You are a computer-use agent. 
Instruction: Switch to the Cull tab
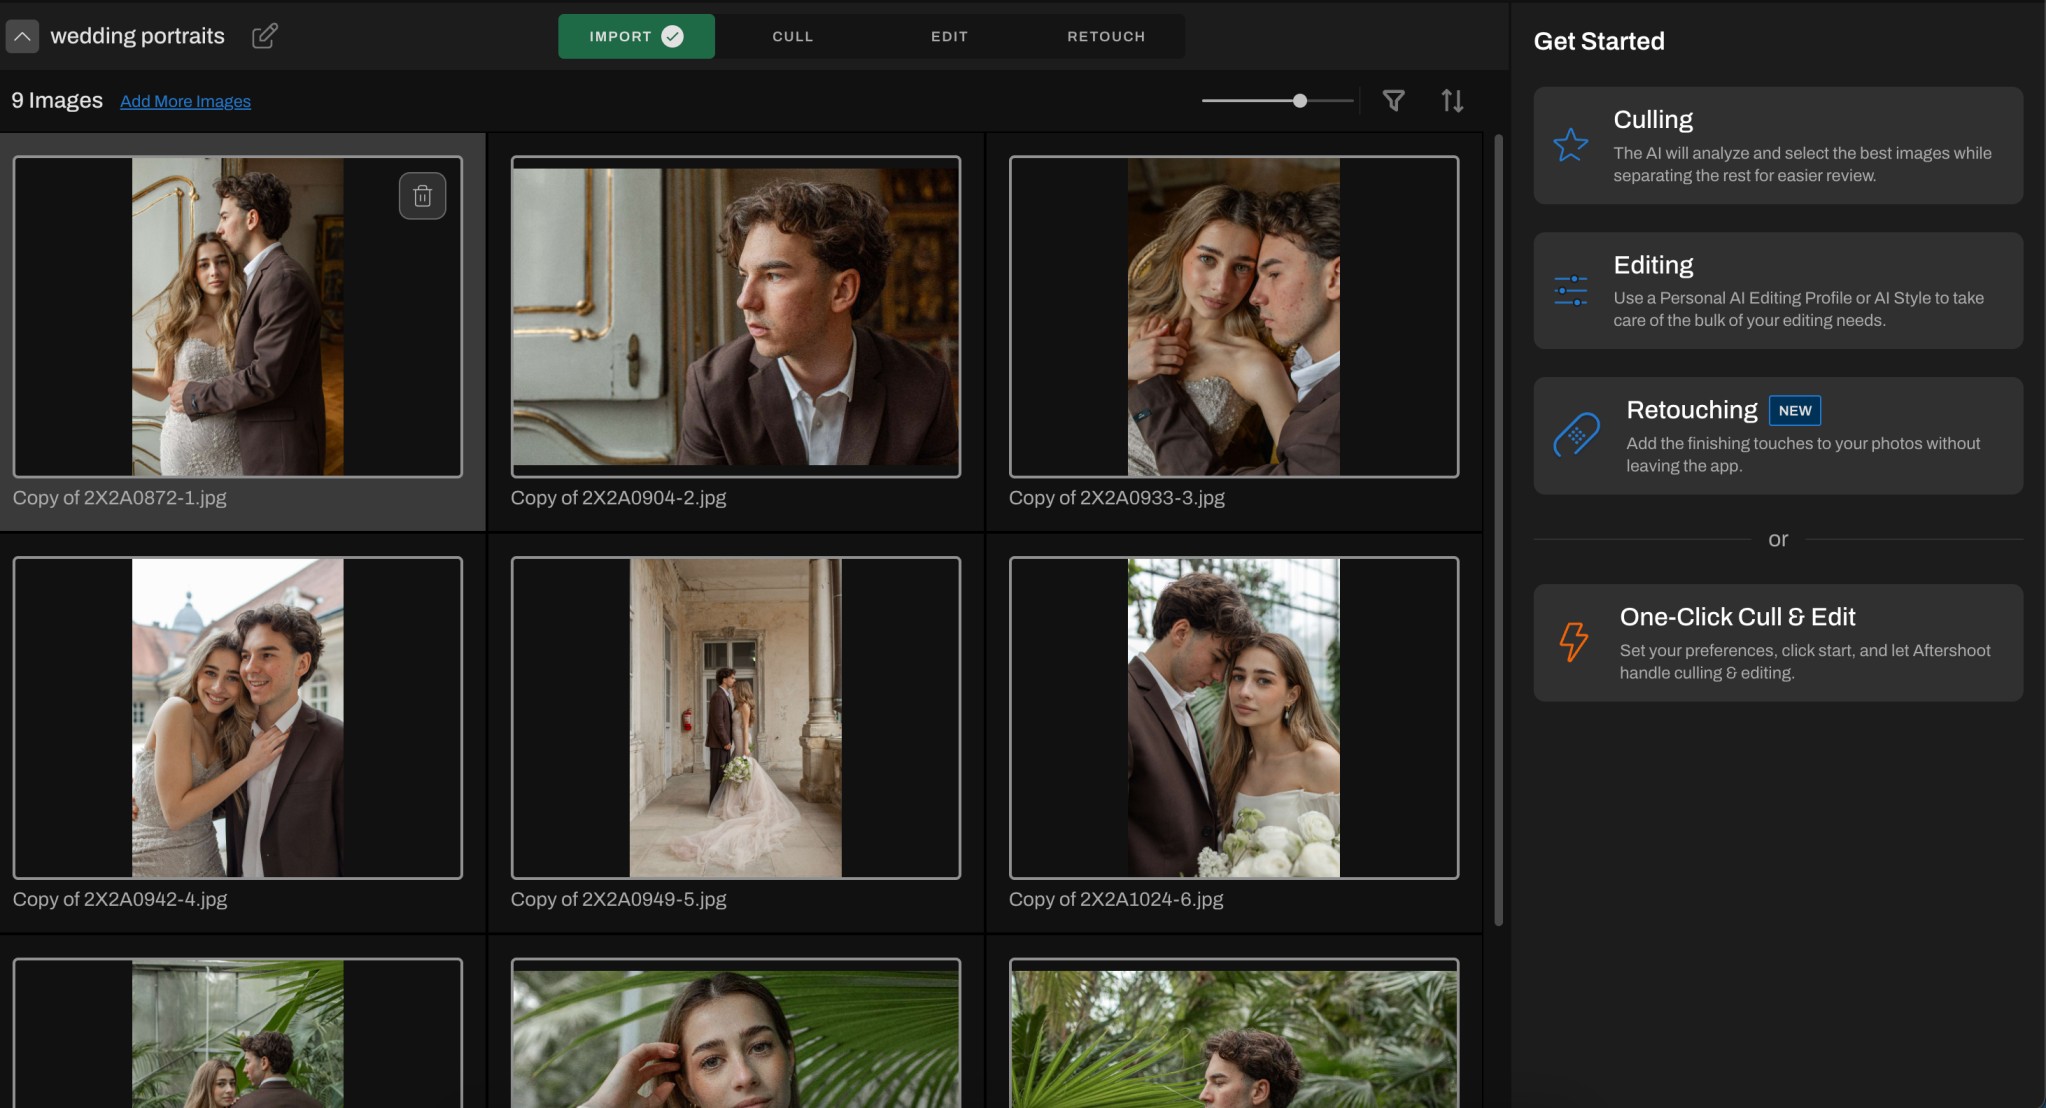pos(792,36)
